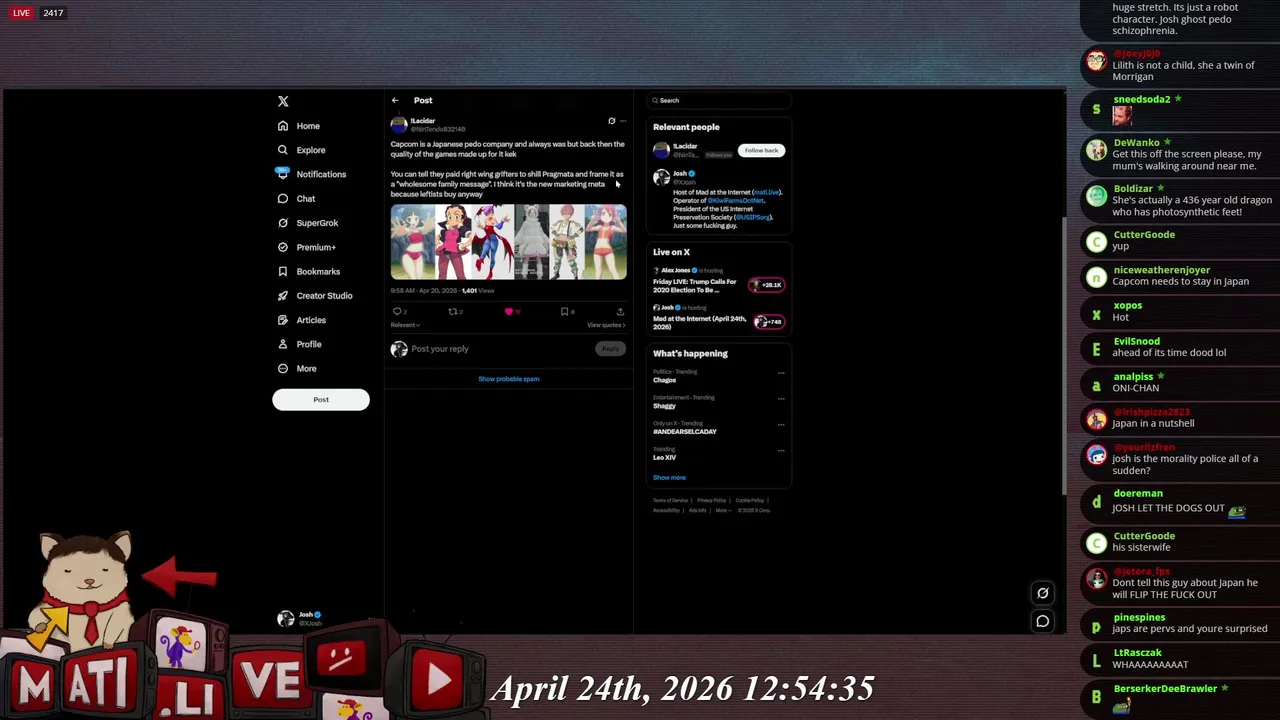This screenshot has height=720, width=1280.
Task: Open the Explore magnifier icon
Action: coord(283,150)
